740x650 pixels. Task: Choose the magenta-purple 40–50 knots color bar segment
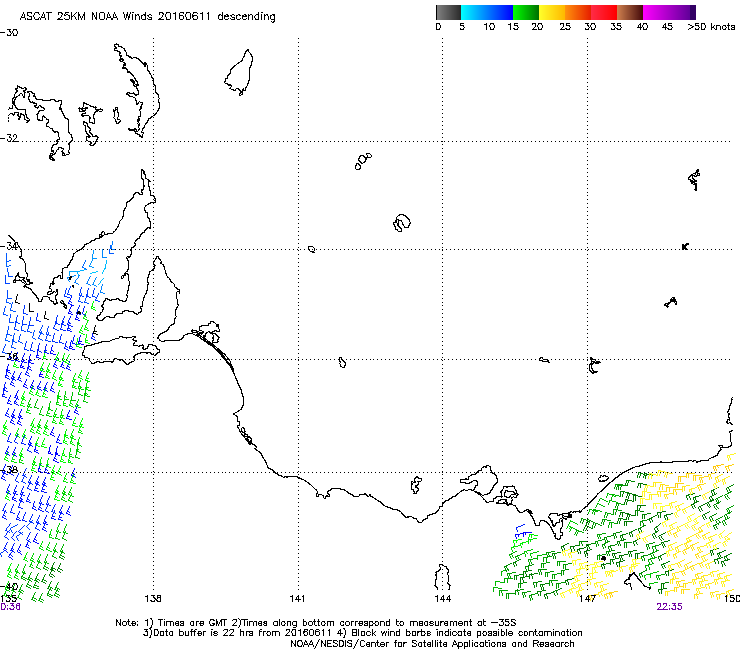point(669,12)
